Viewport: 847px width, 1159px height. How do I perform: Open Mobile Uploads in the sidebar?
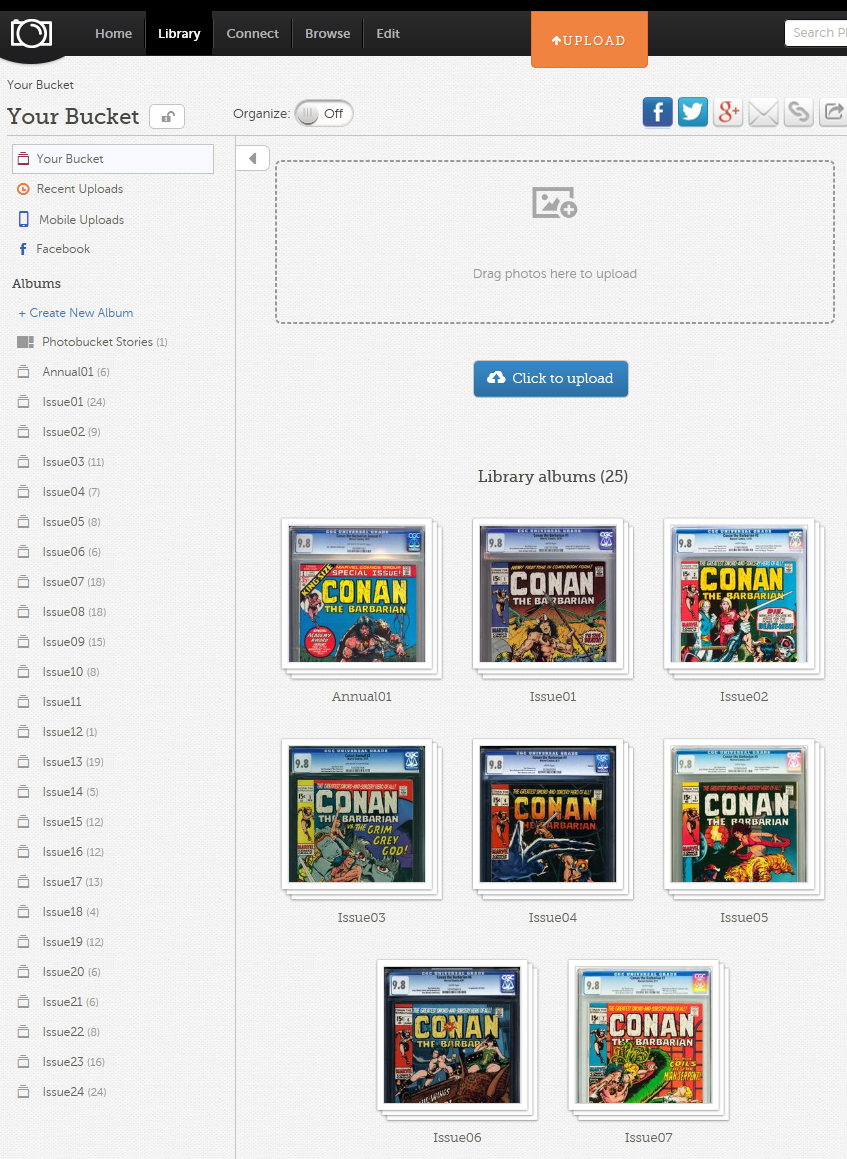click(x=81, y=220)
